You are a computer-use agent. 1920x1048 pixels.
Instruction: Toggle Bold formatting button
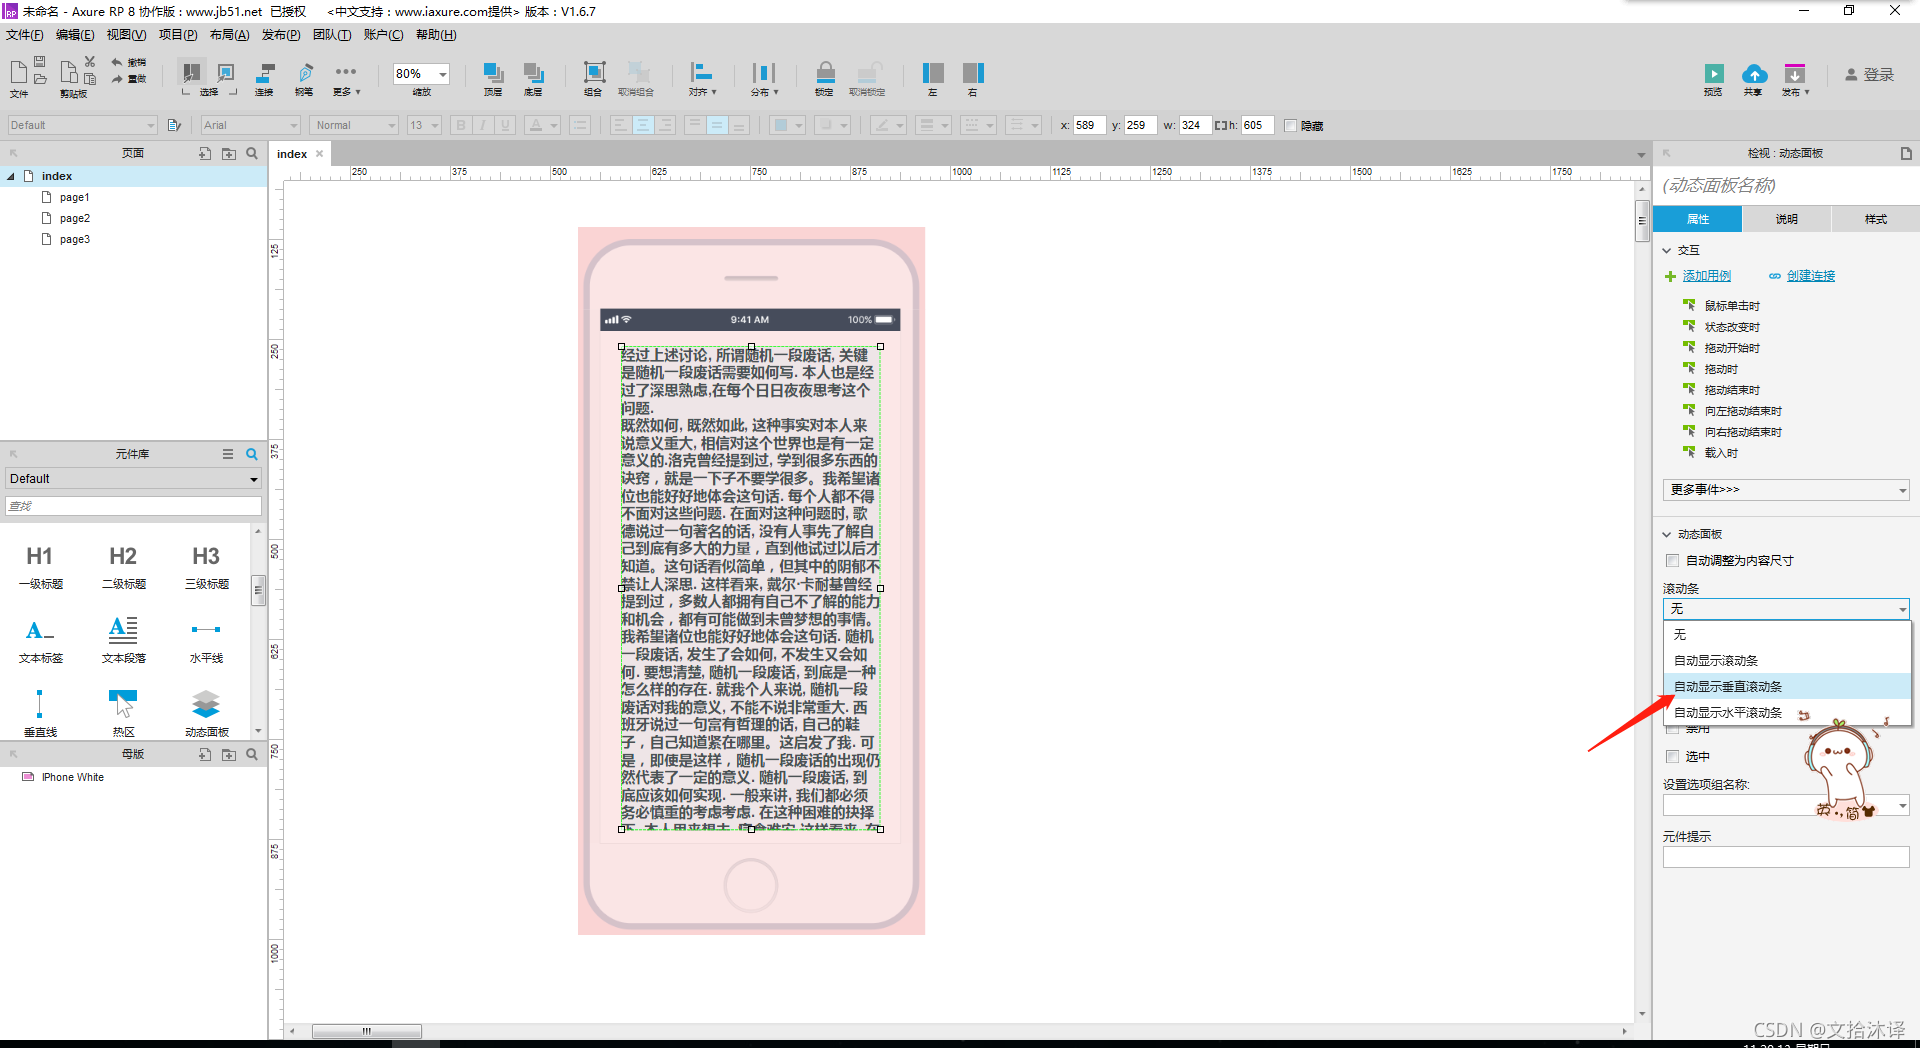[461, 125]
